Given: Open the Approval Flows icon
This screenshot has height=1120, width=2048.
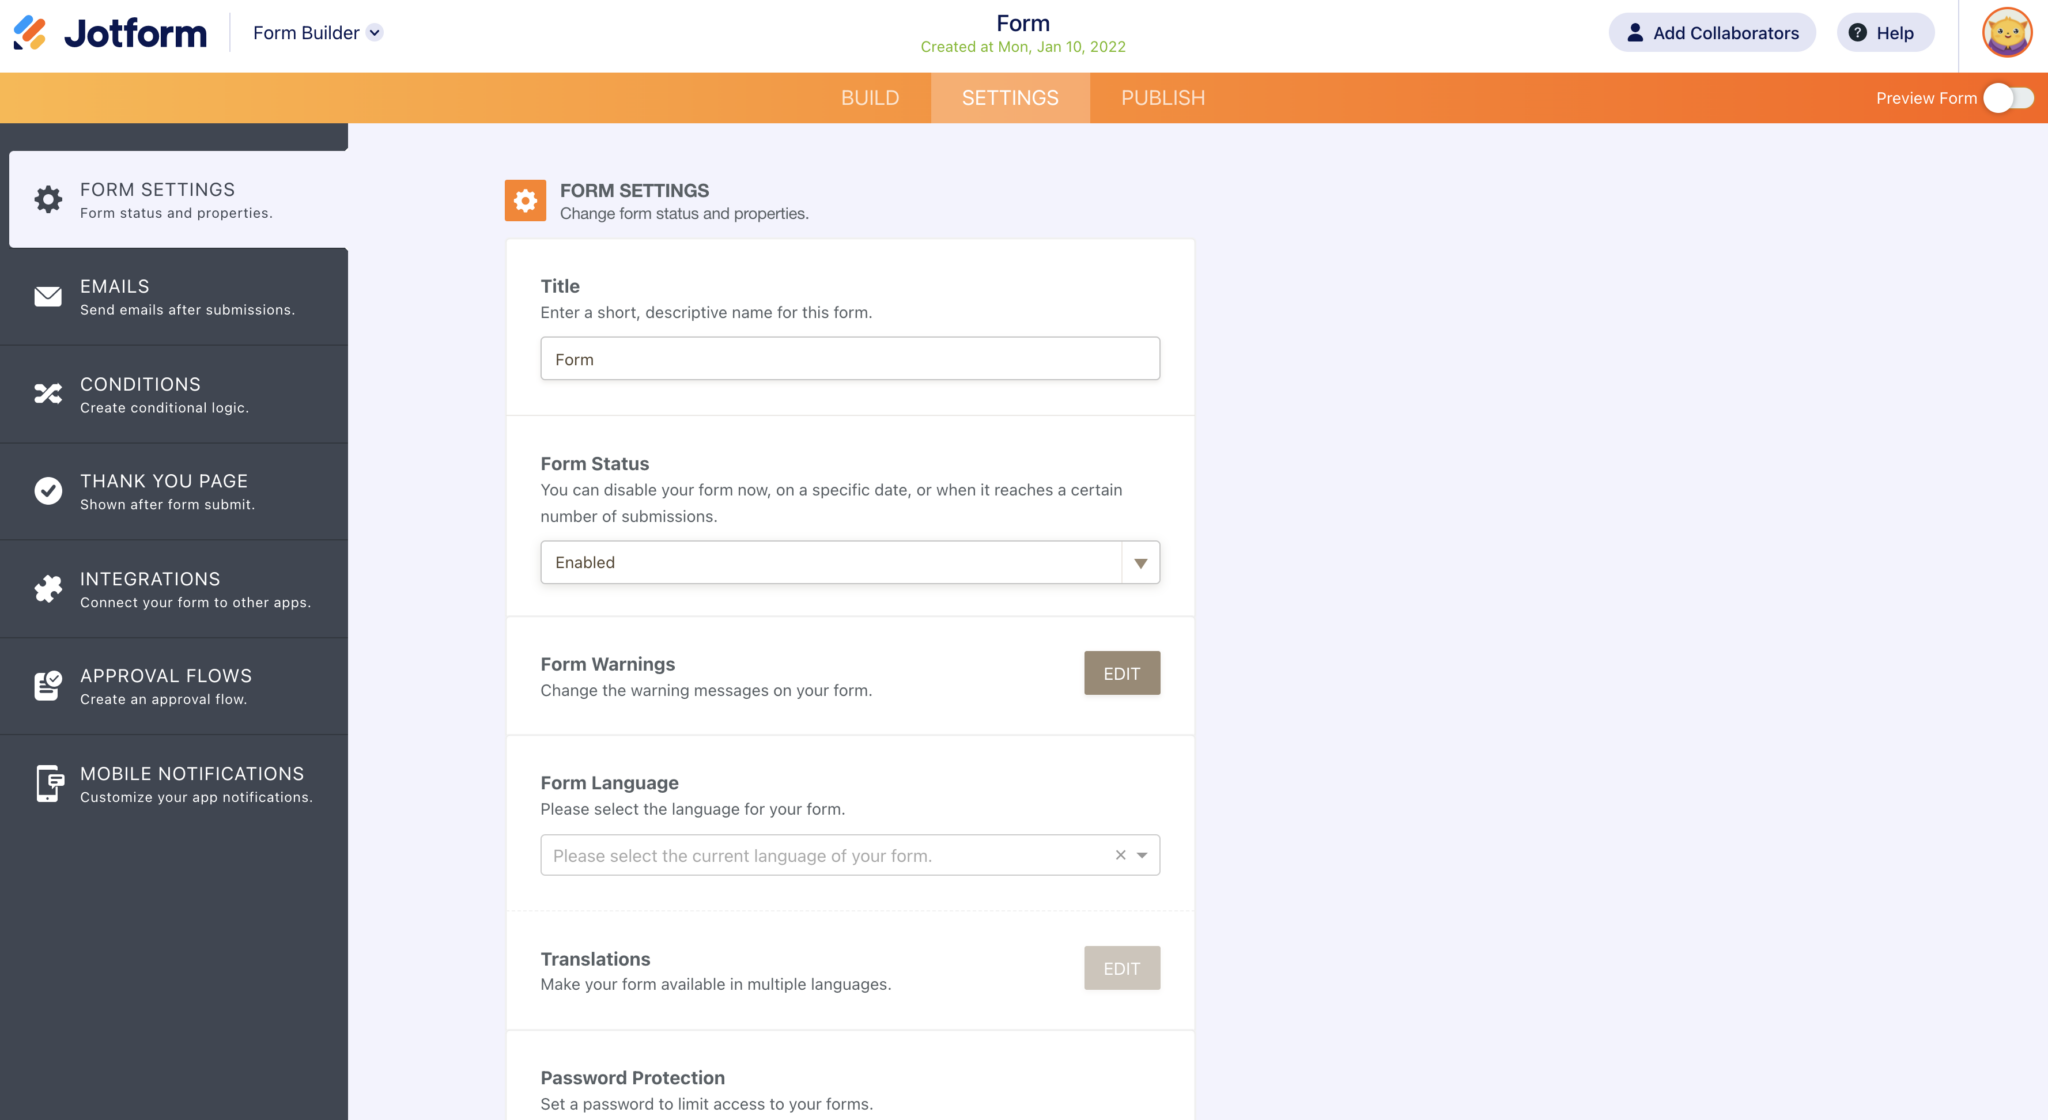Looking at the screenshot, I should (x=48, y=685).
